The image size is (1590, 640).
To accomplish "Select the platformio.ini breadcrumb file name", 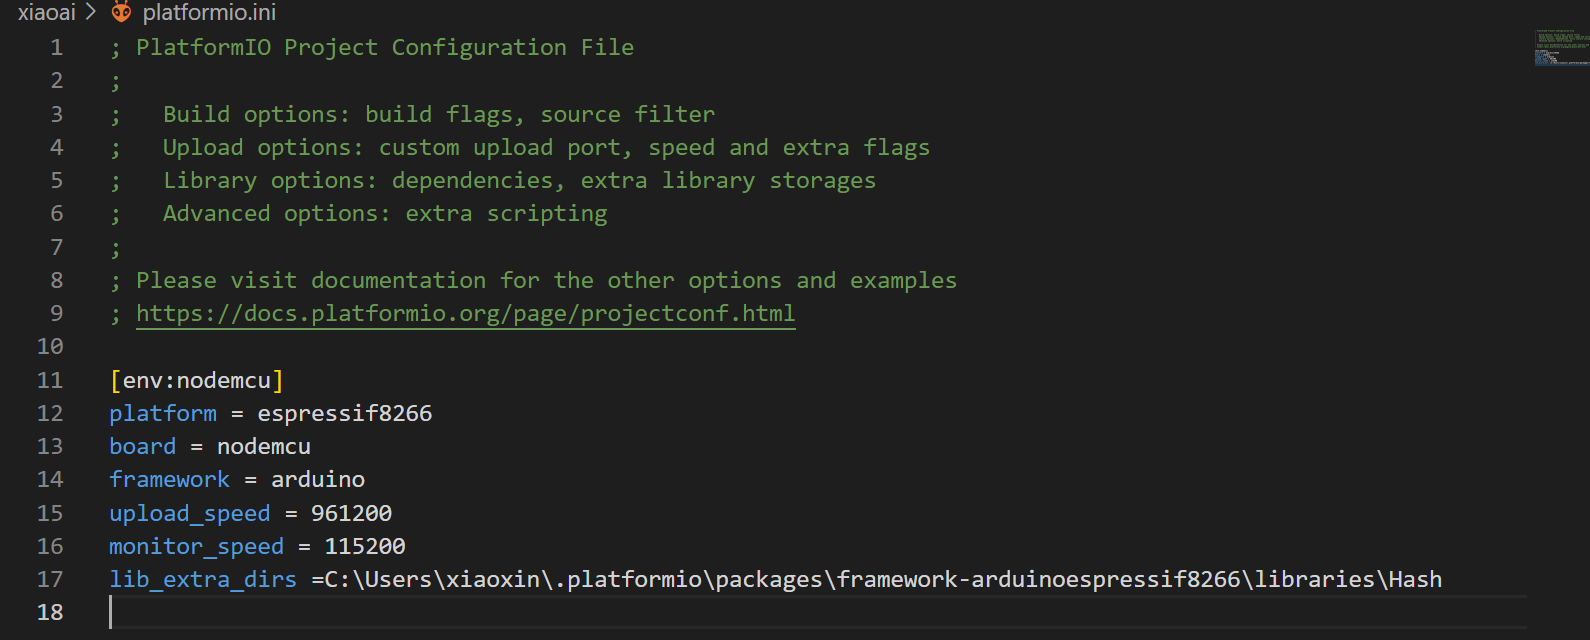I will click(209, 12).
